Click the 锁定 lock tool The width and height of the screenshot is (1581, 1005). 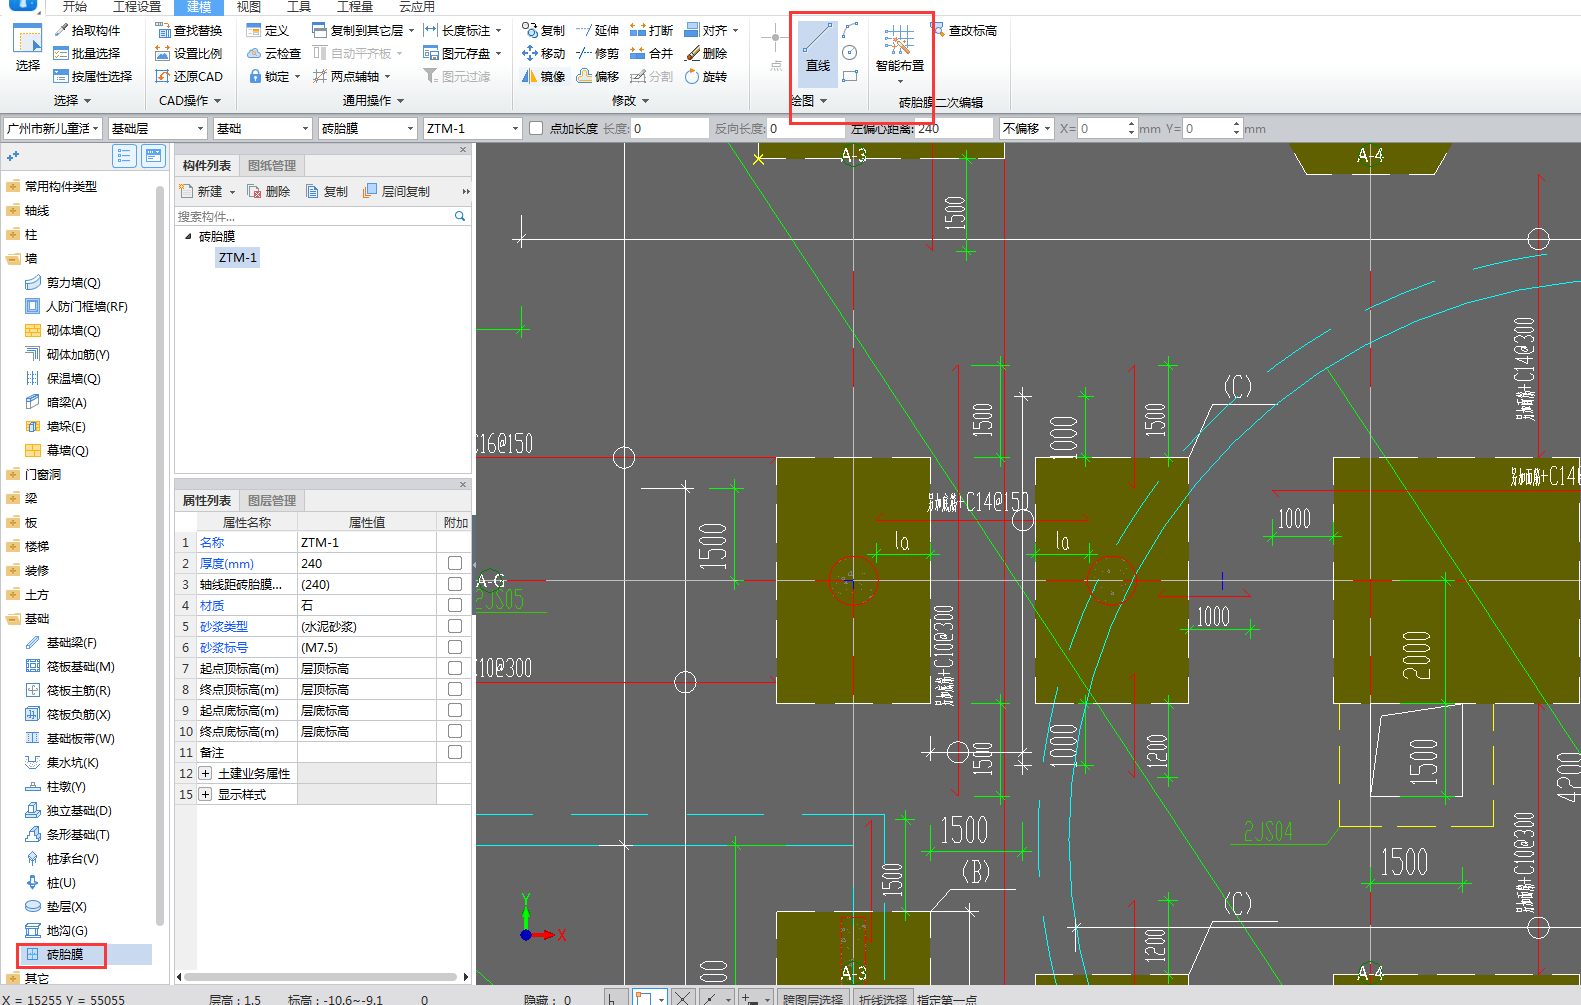274,76
